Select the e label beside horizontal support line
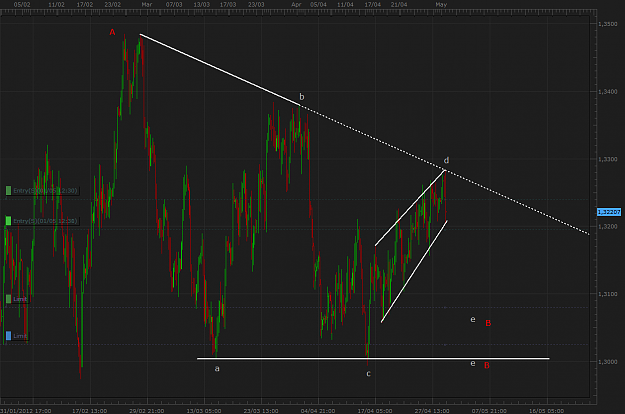Viewport: 625px width, 414px height. click(473, 363)
